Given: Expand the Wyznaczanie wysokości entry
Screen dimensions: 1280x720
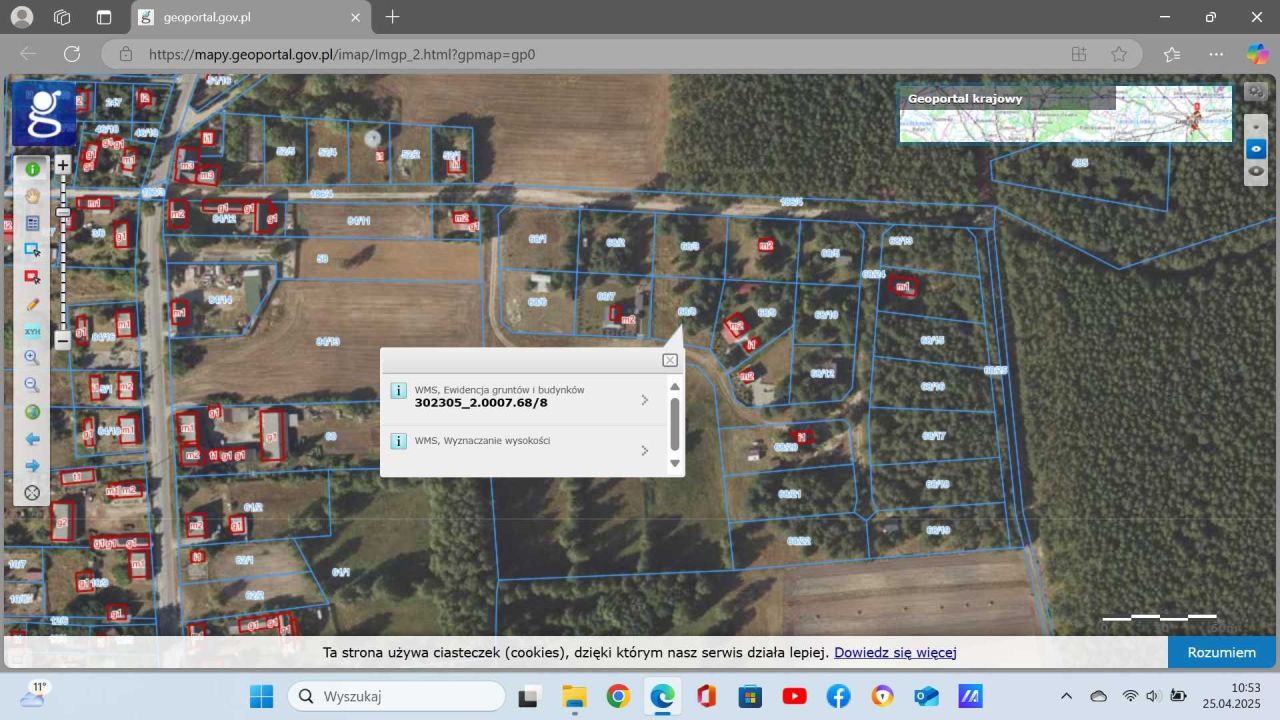Looking at the screenshot, I should click(644, 450).
